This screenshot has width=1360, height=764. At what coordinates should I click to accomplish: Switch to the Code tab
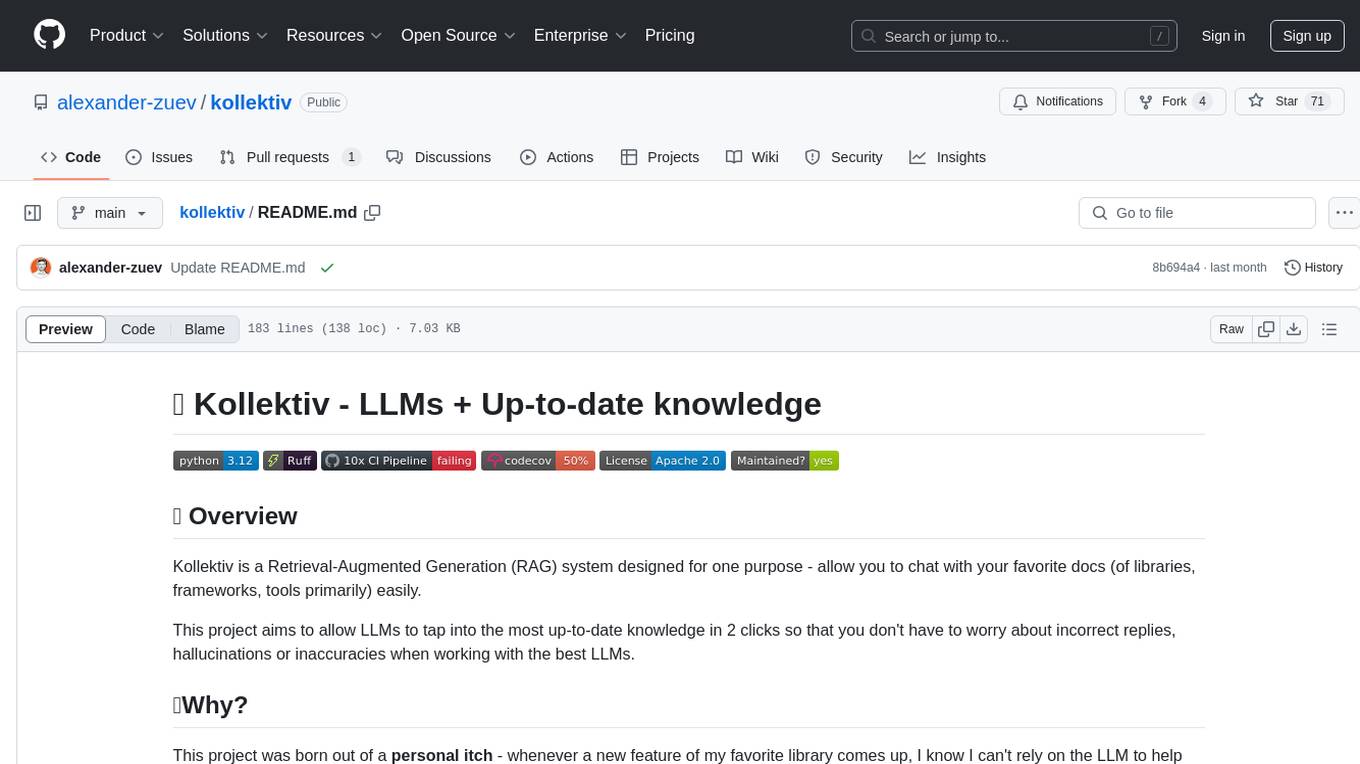pos(71,157)
